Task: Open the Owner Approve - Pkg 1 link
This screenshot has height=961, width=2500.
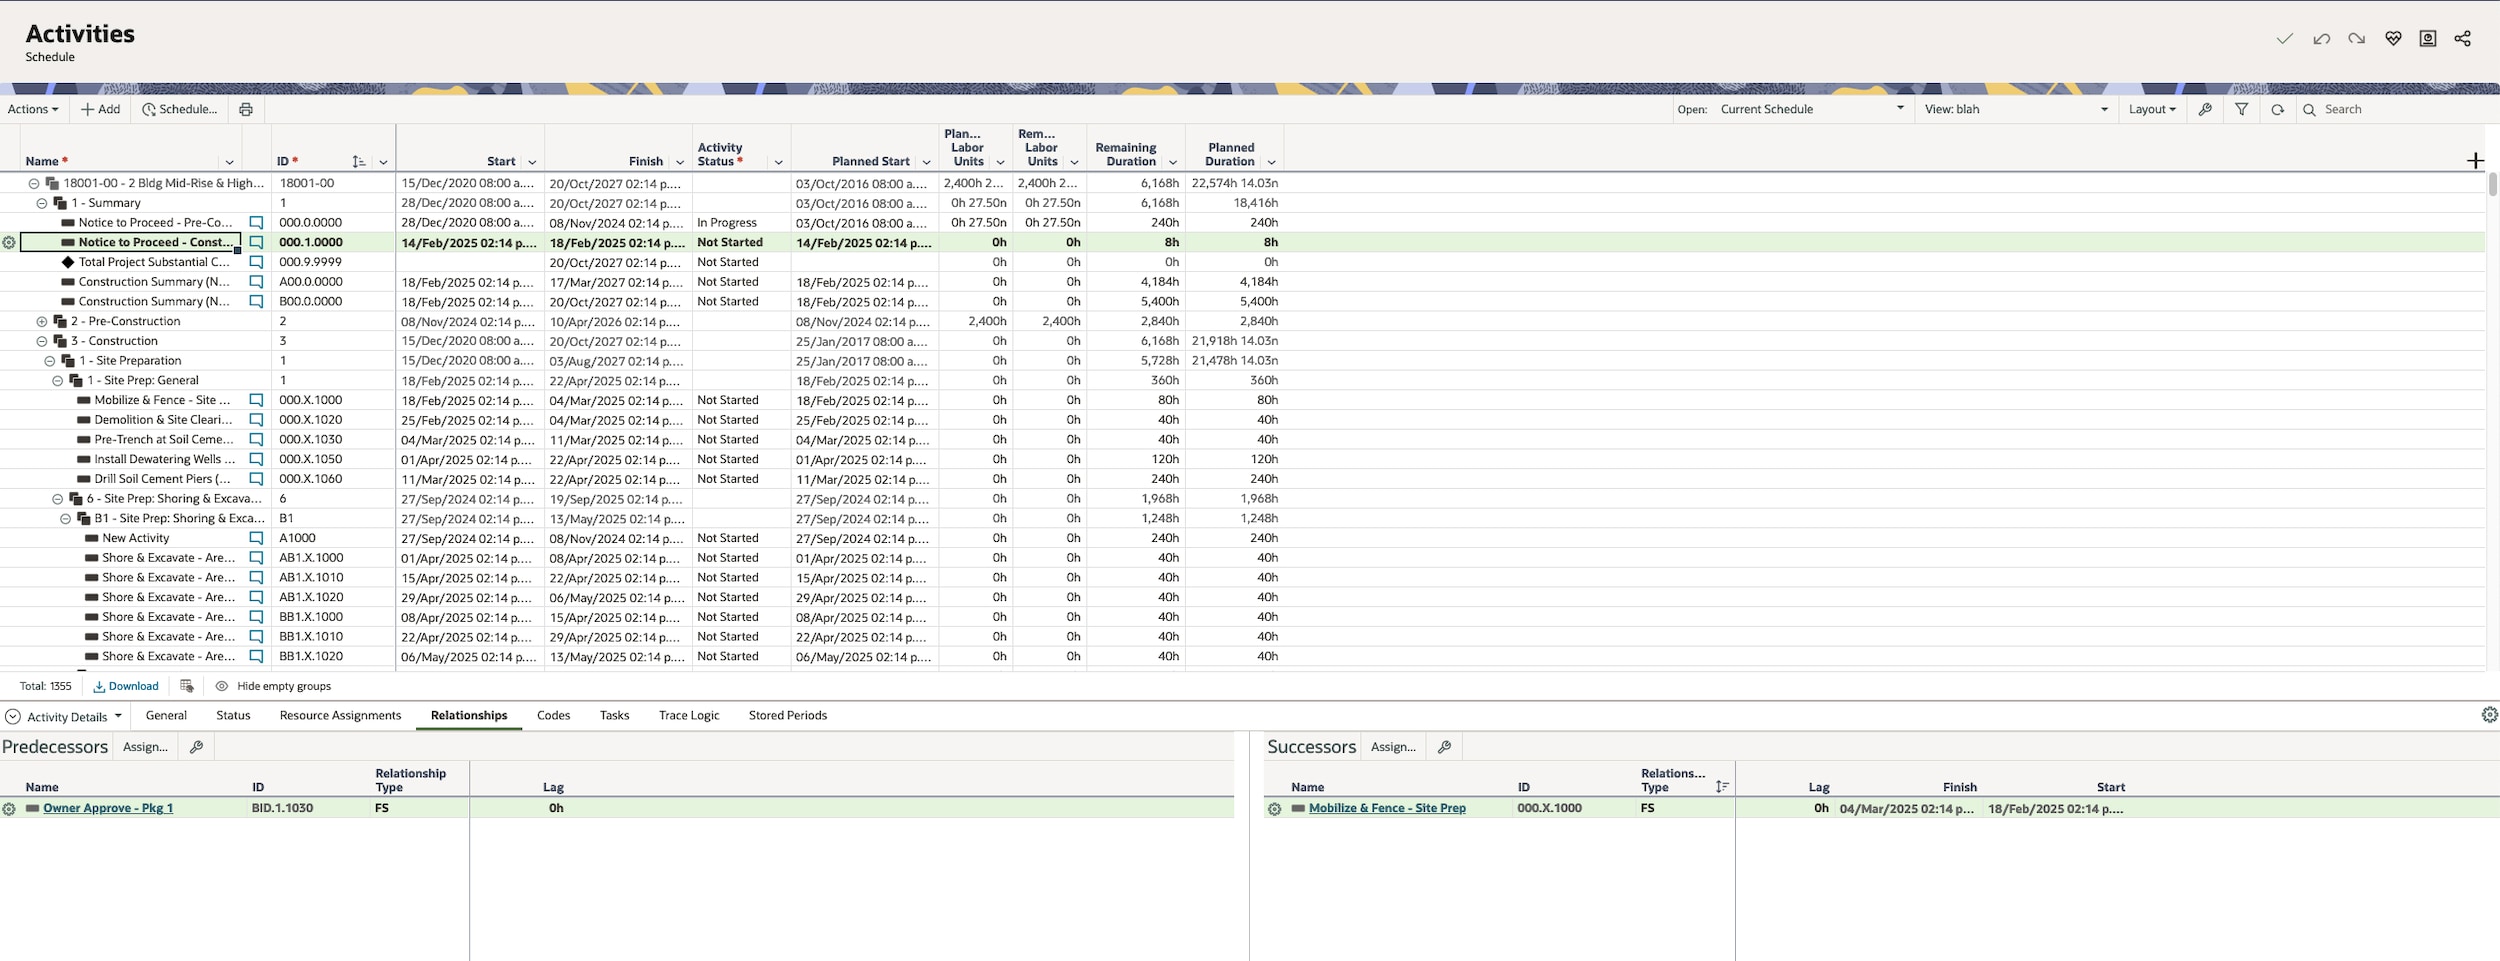Action: click(108, 808)
